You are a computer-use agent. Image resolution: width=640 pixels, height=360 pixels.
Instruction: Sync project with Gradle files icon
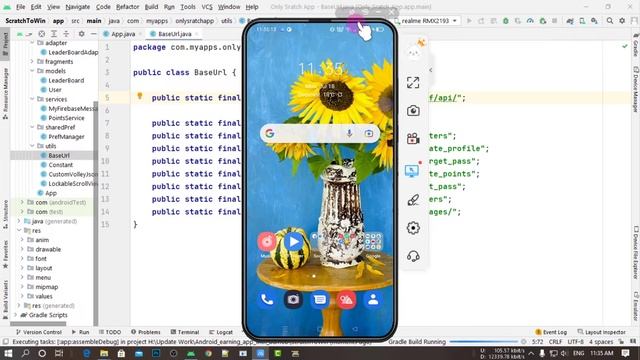click(570, 21)
